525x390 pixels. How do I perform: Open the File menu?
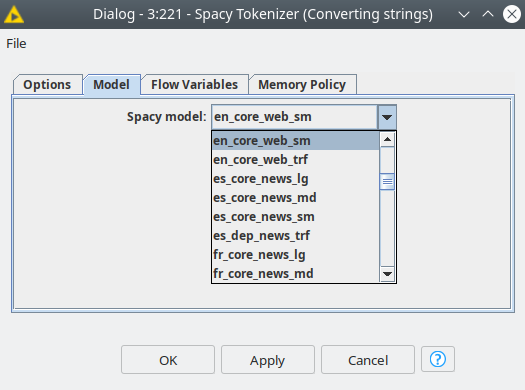click(x=16, y=44)
